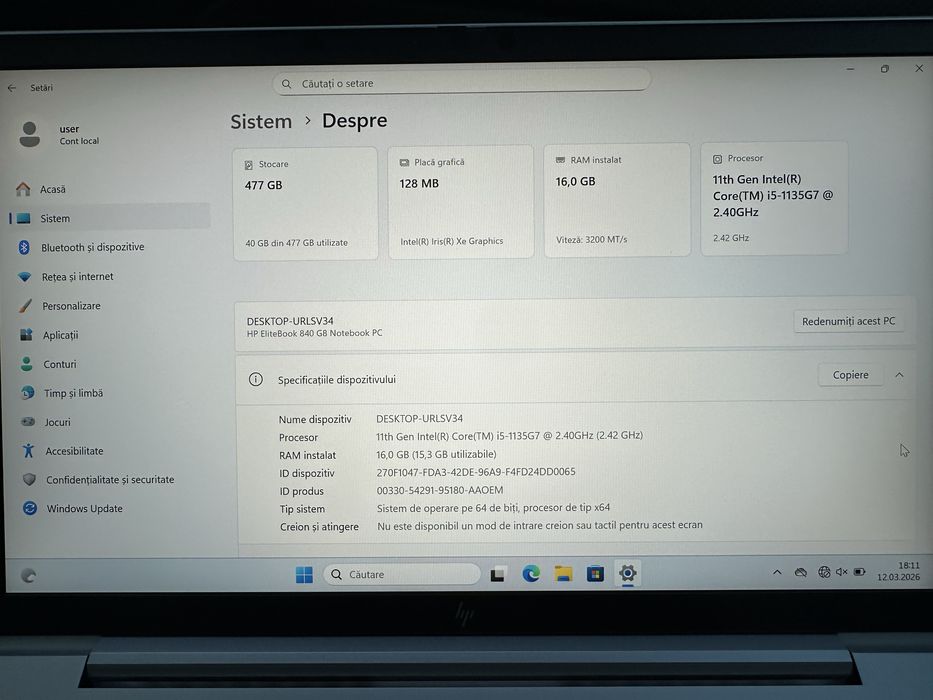This screenshot has height=700, width=933.
Task: Open the Windows Start button
Action: pos(304,574)
